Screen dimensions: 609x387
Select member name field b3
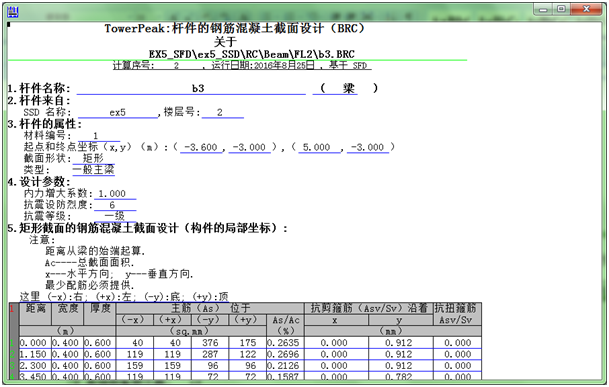(191, 89)
